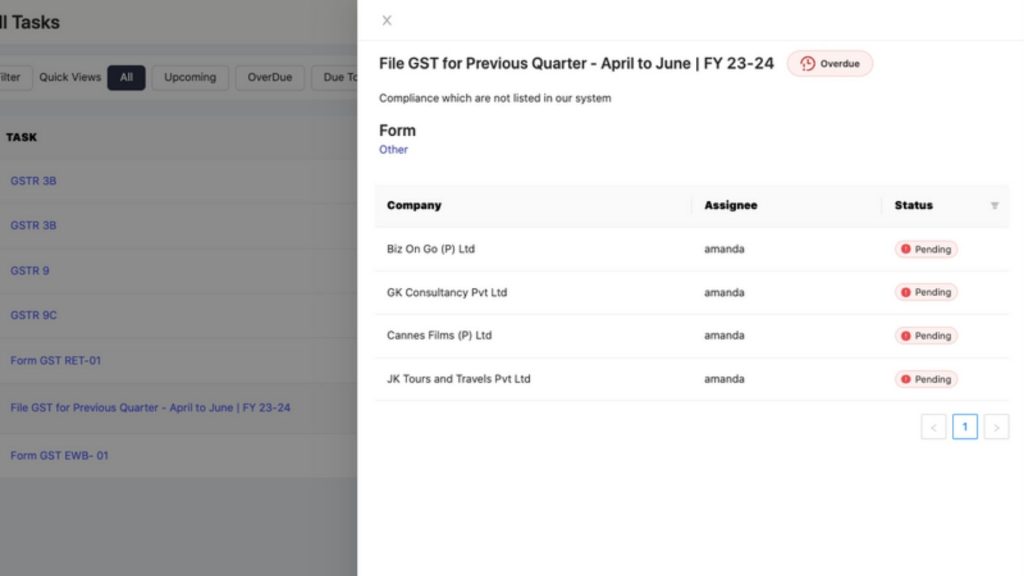1024x576 pixels.
Task: Open the Other form link
Action: (393, 150)
